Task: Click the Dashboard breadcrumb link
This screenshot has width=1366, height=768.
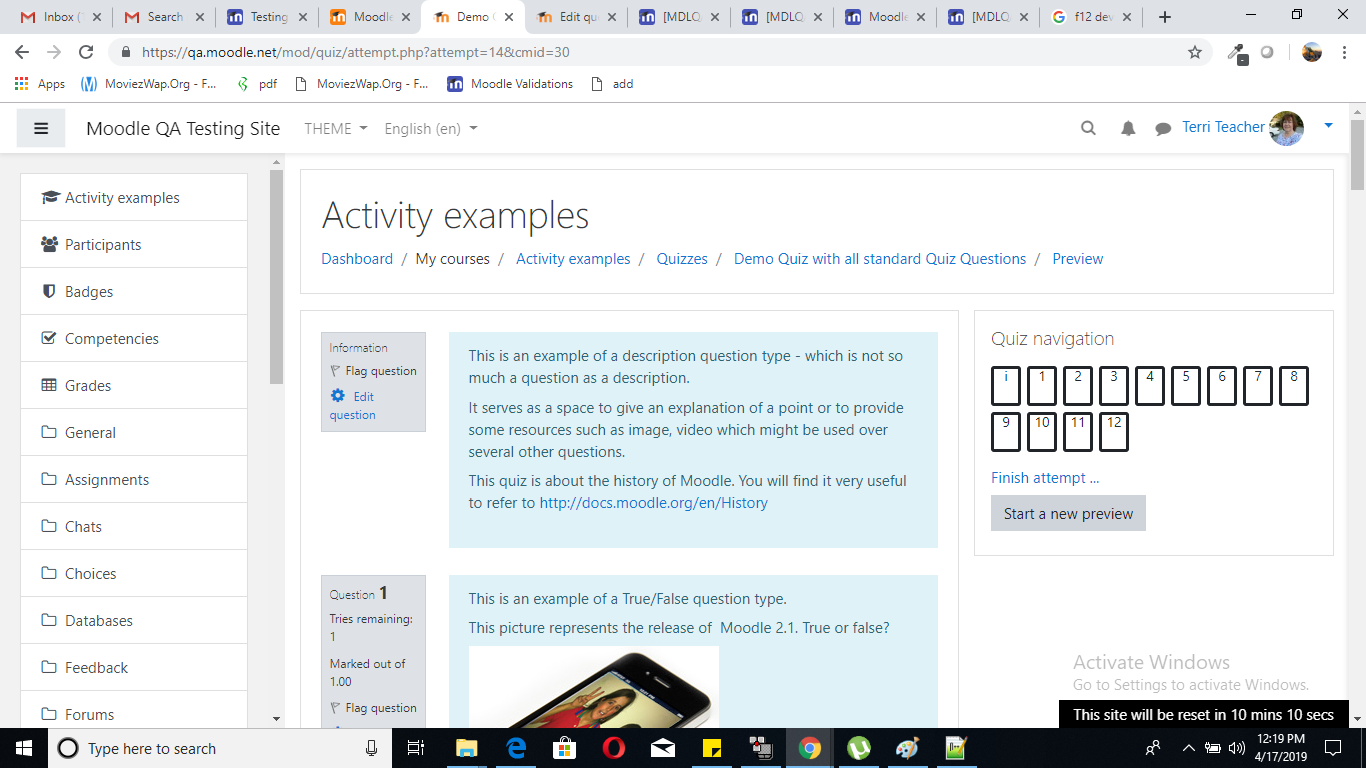Action: click(357, 258)
